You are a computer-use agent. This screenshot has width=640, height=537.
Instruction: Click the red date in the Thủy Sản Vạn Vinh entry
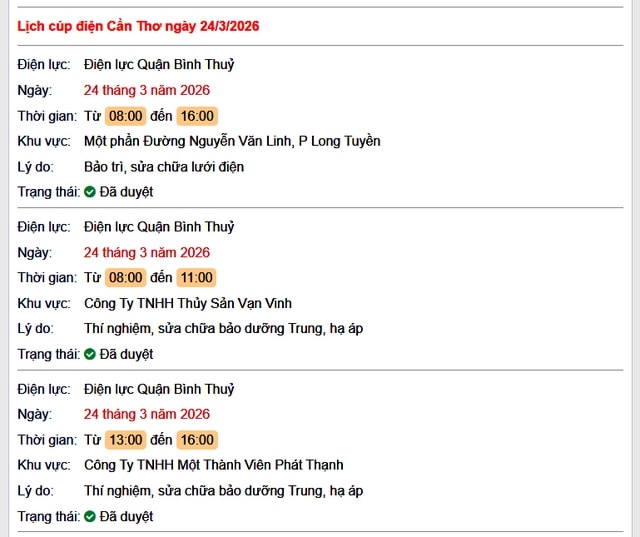click(x=147, y=252)
